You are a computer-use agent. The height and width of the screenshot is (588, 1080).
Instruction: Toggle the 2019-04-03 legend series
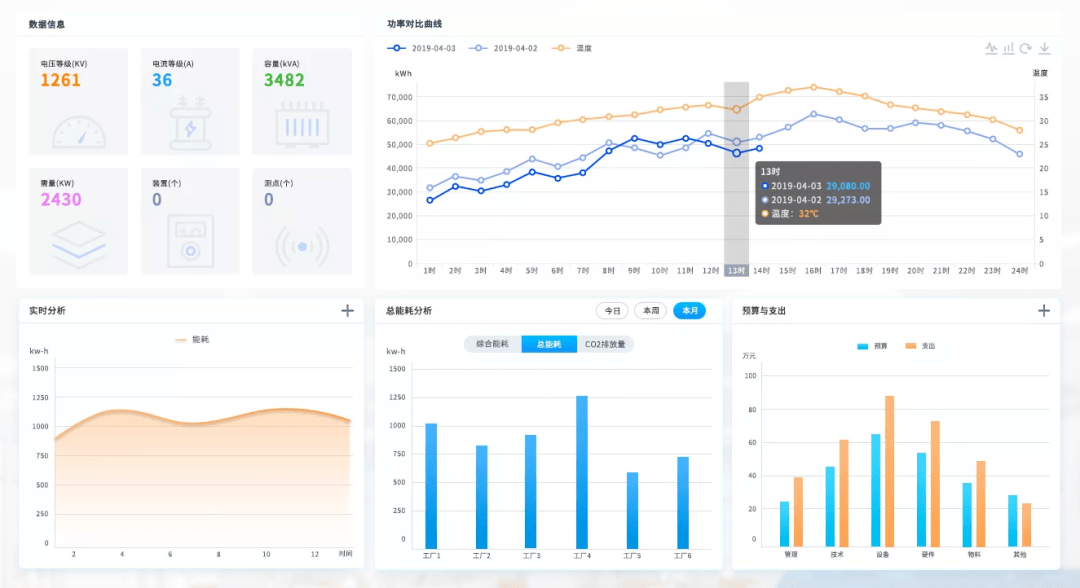click(422, 48)
